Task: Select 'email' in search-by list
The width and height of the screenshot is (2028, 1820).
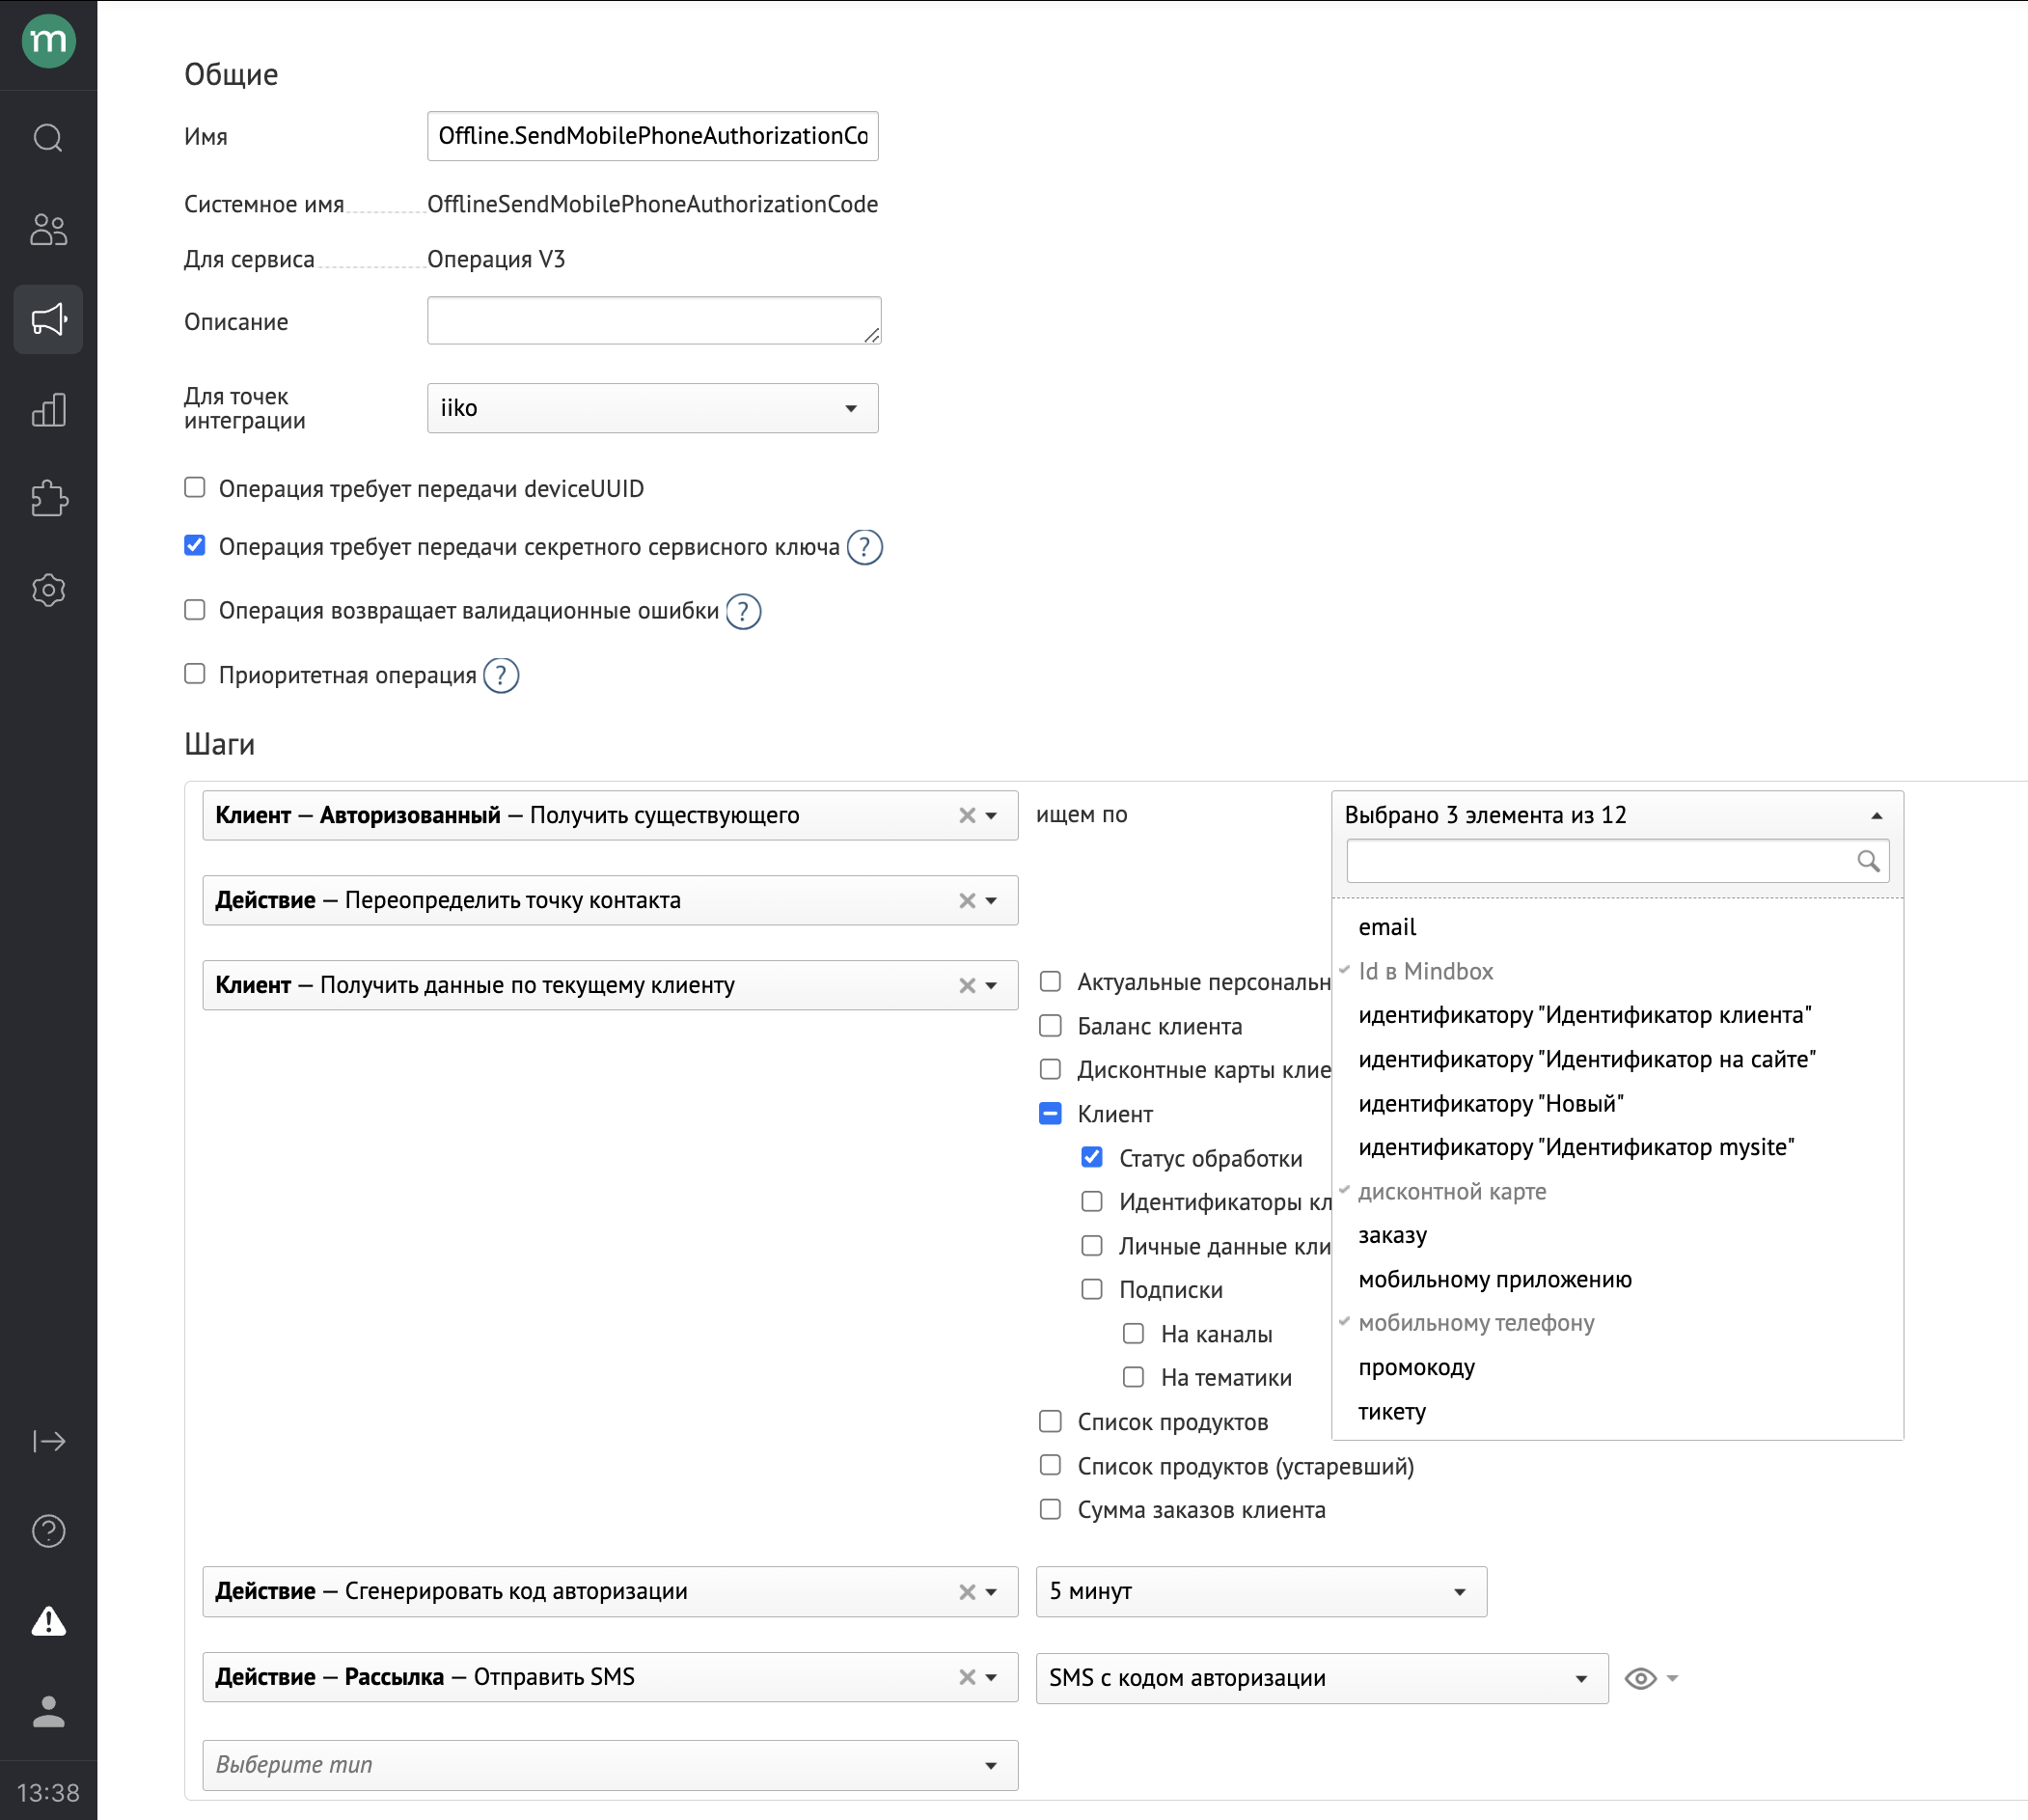Action: pos(1617,927)
